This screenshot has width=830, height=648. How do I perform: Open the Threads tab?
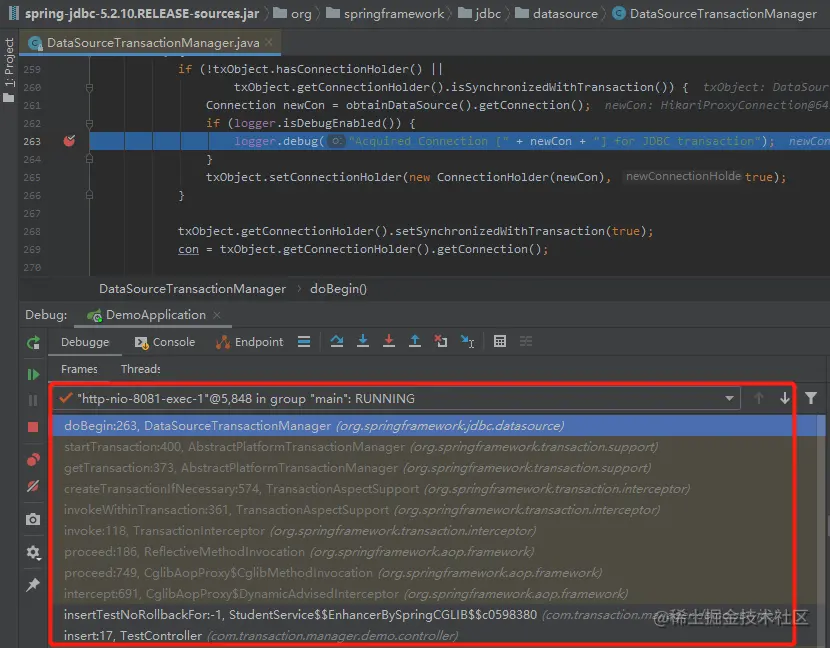(140, 369)
